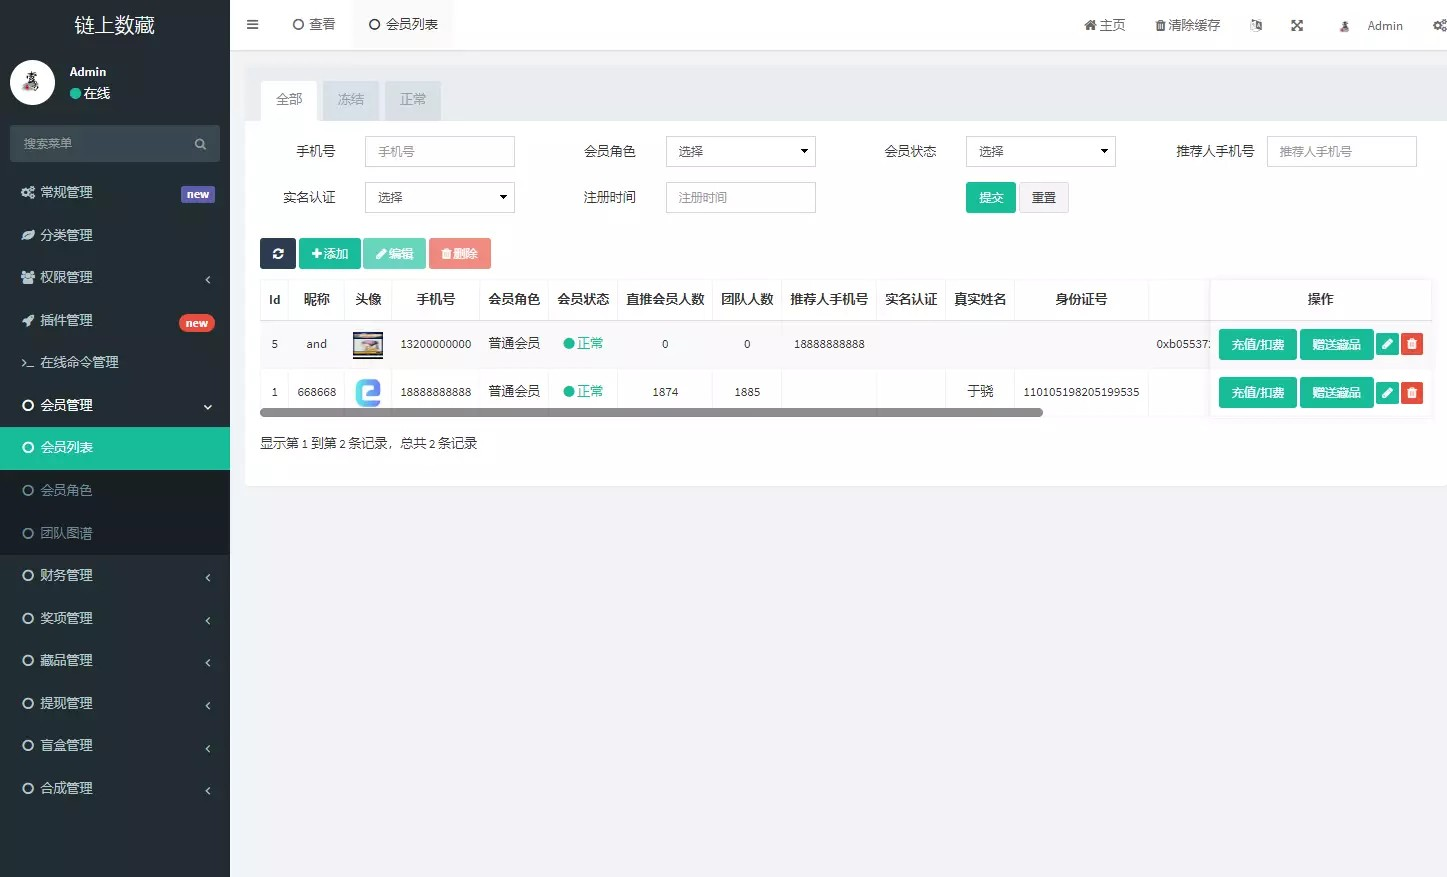Click the fullscreen expand icon in header

[1297, 26]
